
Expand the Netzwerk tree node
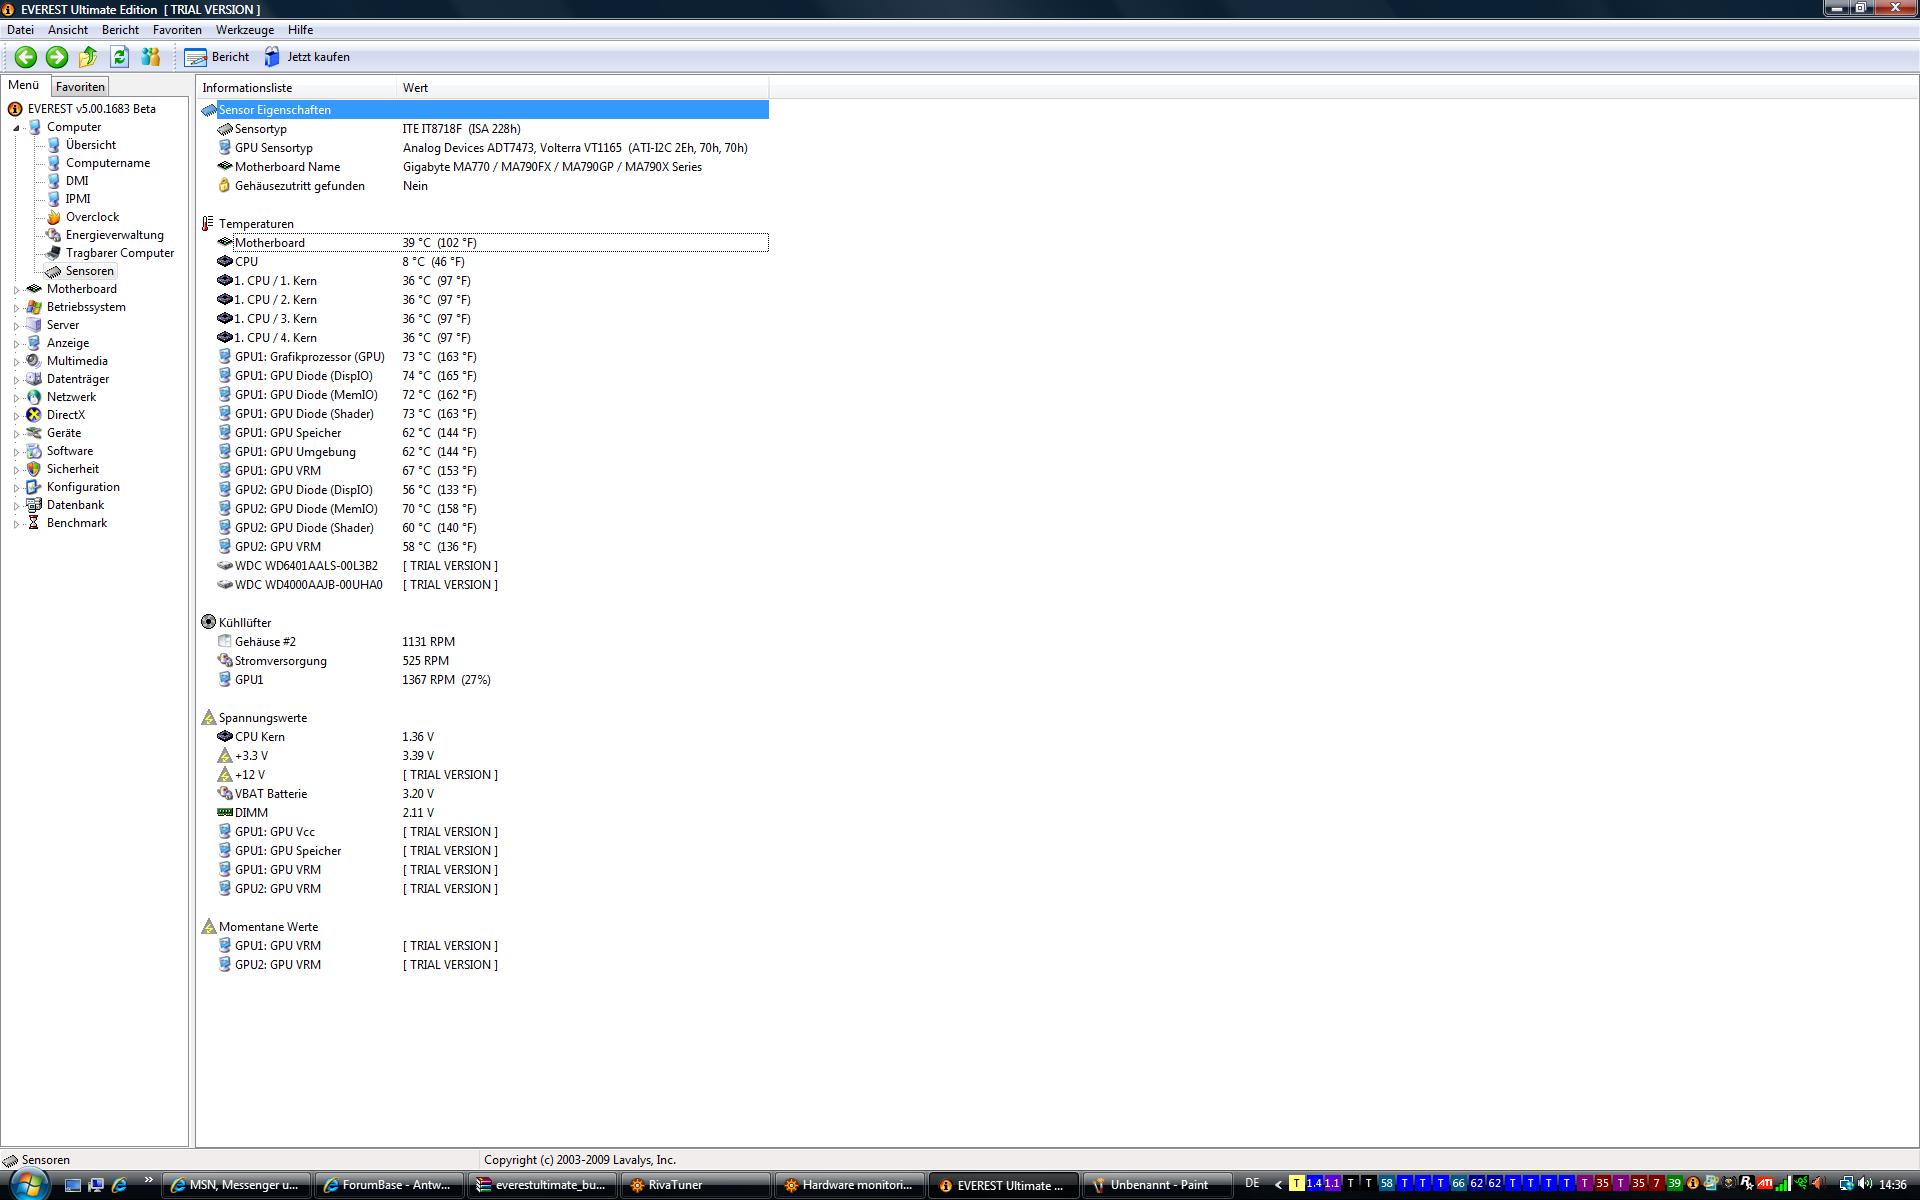pyautogui.click(x=17, y=398)
